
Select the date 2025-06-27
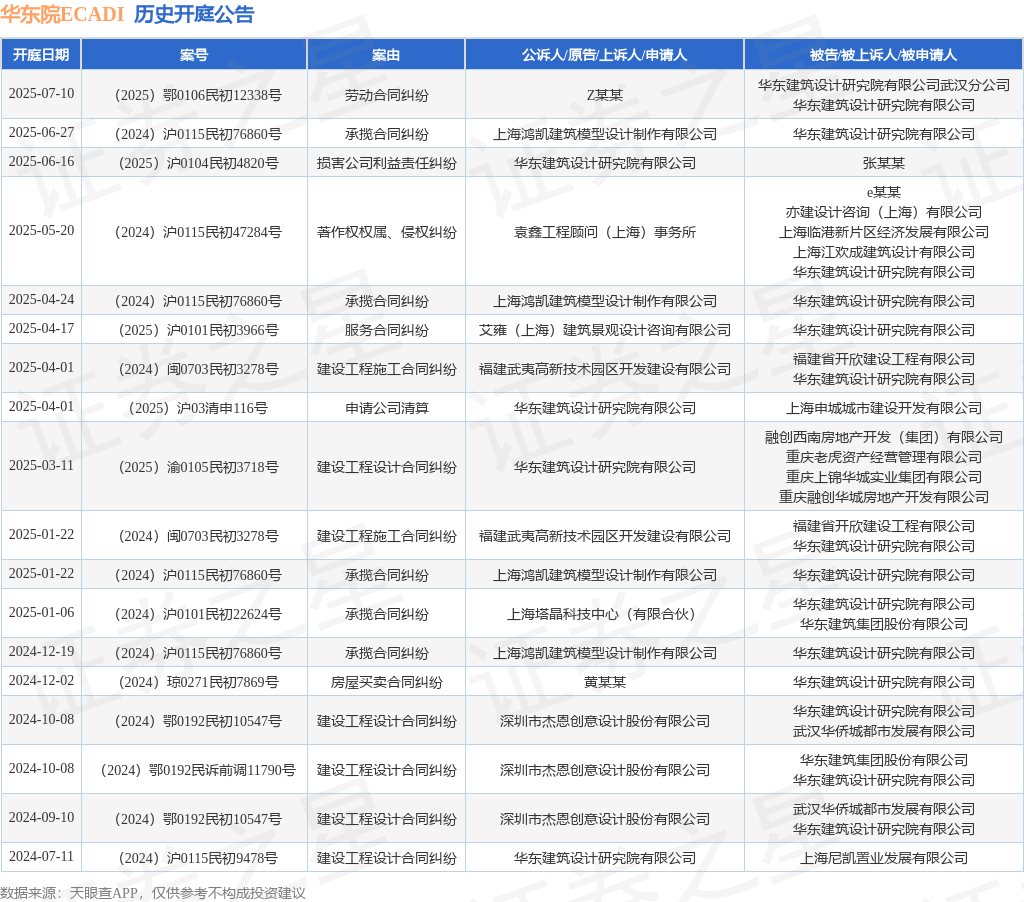tap(41, 133)
